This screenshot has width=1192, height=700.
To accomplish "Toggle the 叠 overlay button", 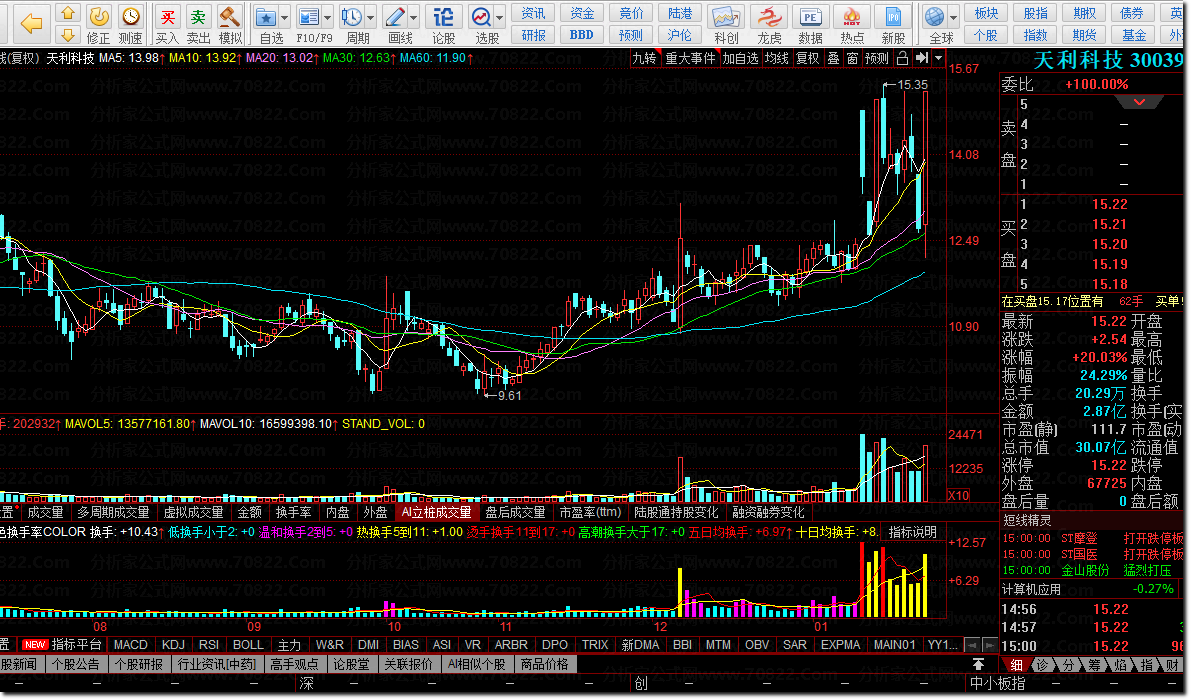I will pos(833,59).
